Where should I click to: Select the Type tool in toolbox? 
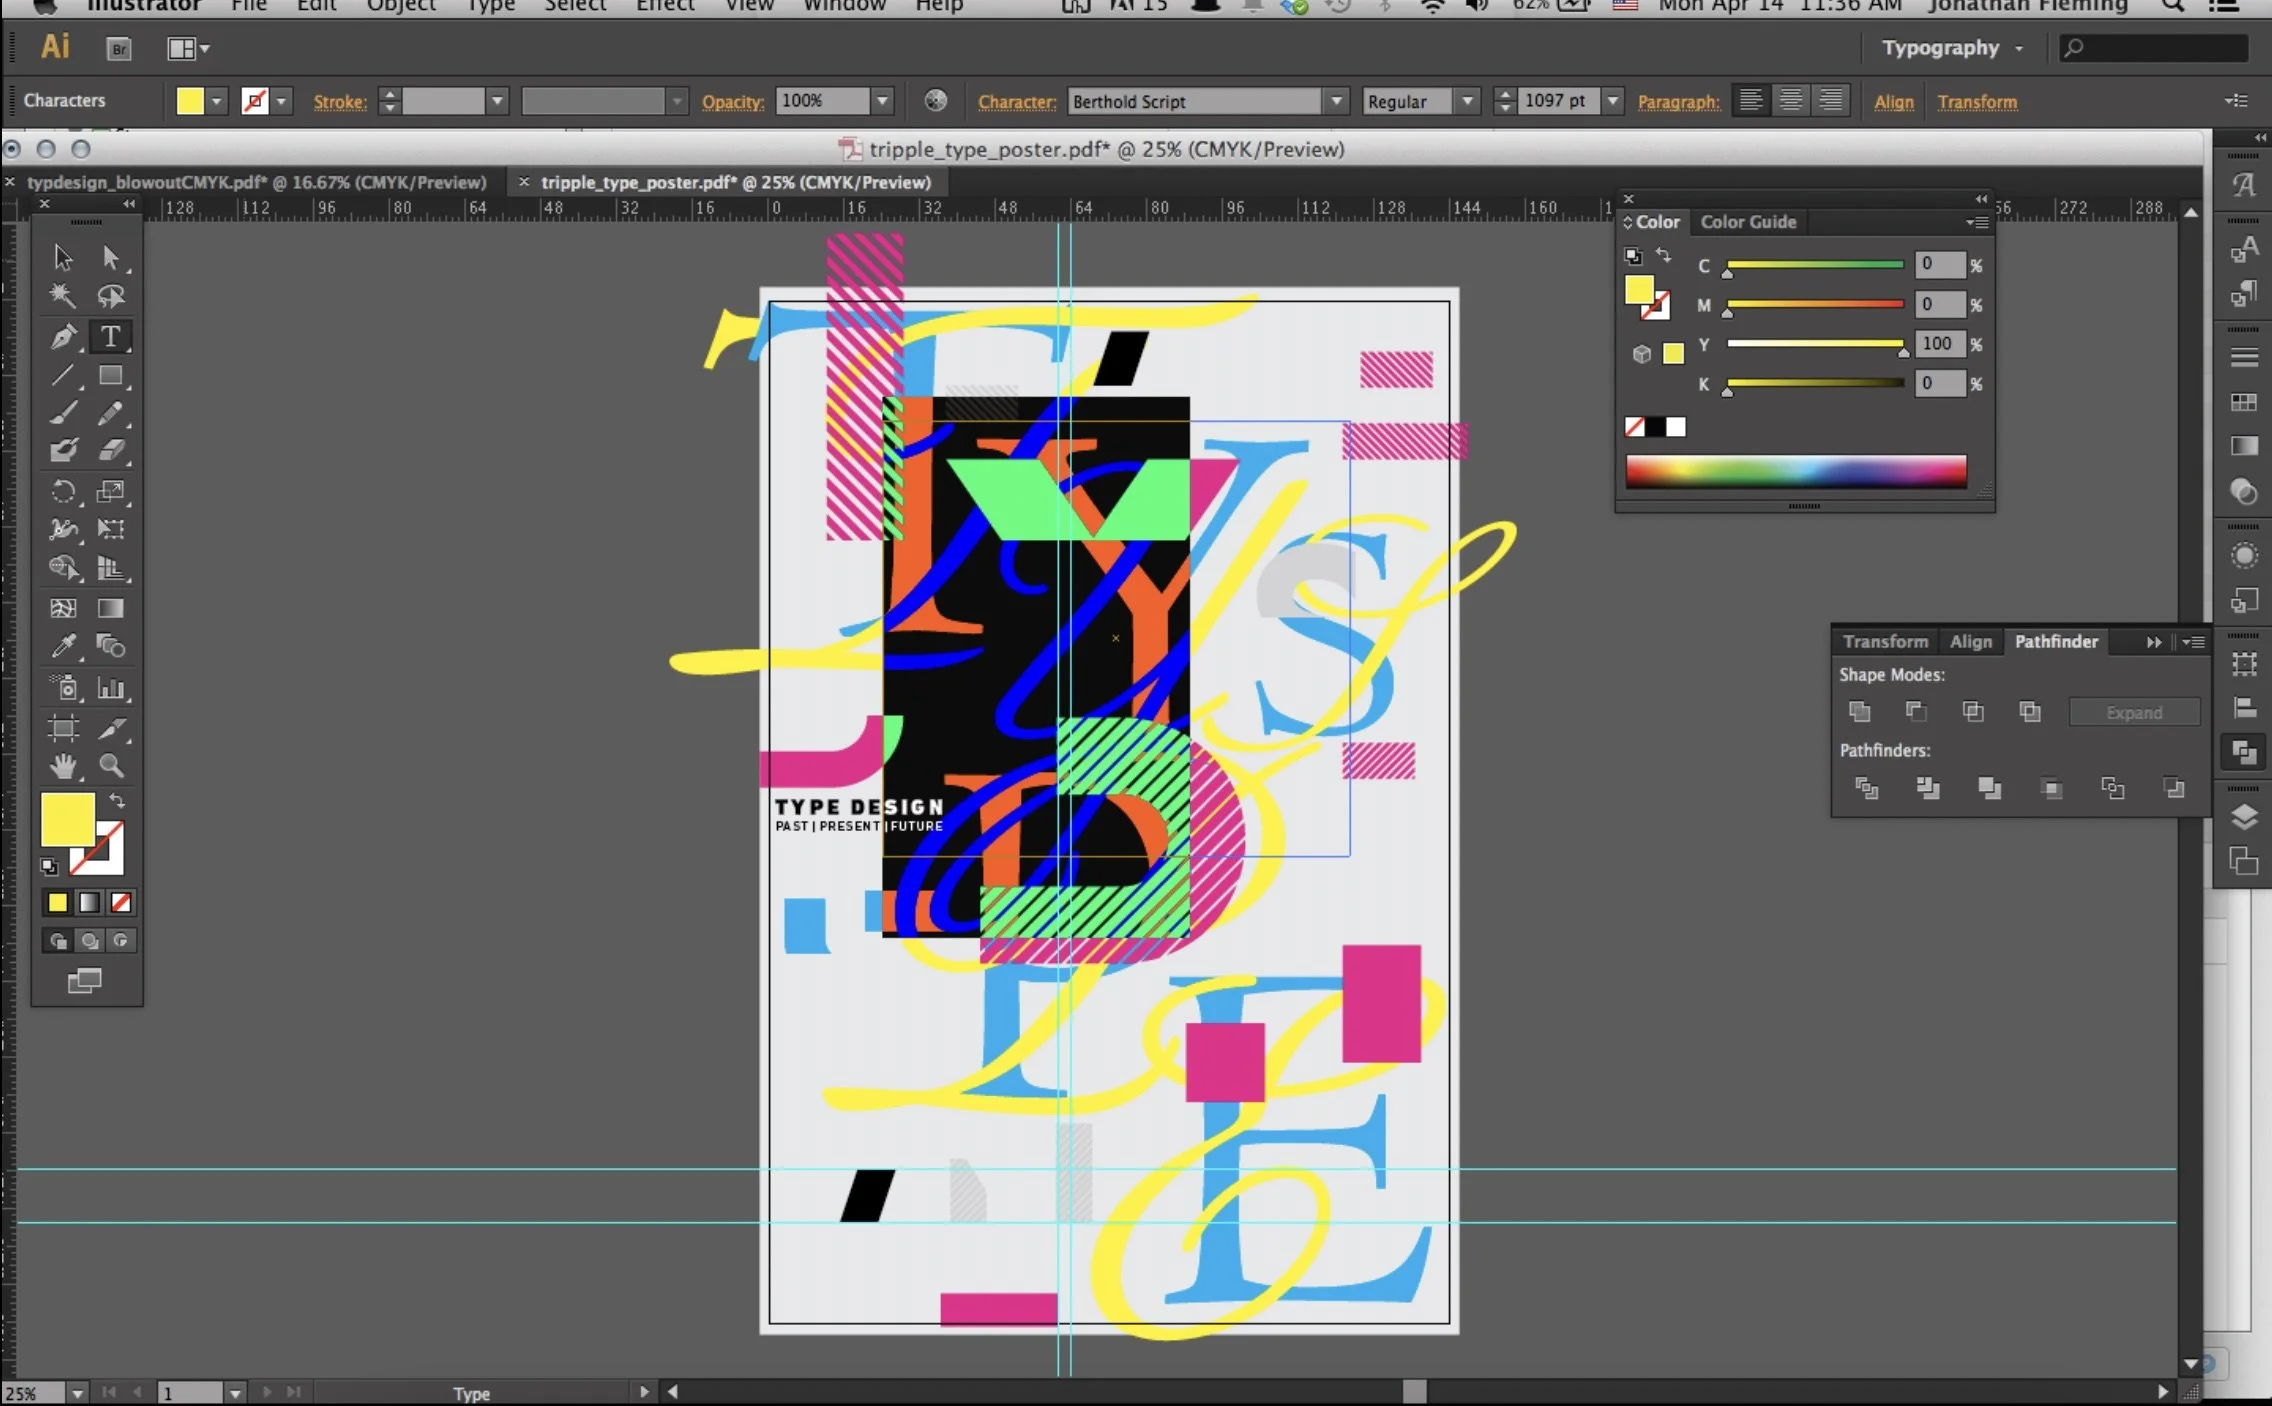[110, 337]
